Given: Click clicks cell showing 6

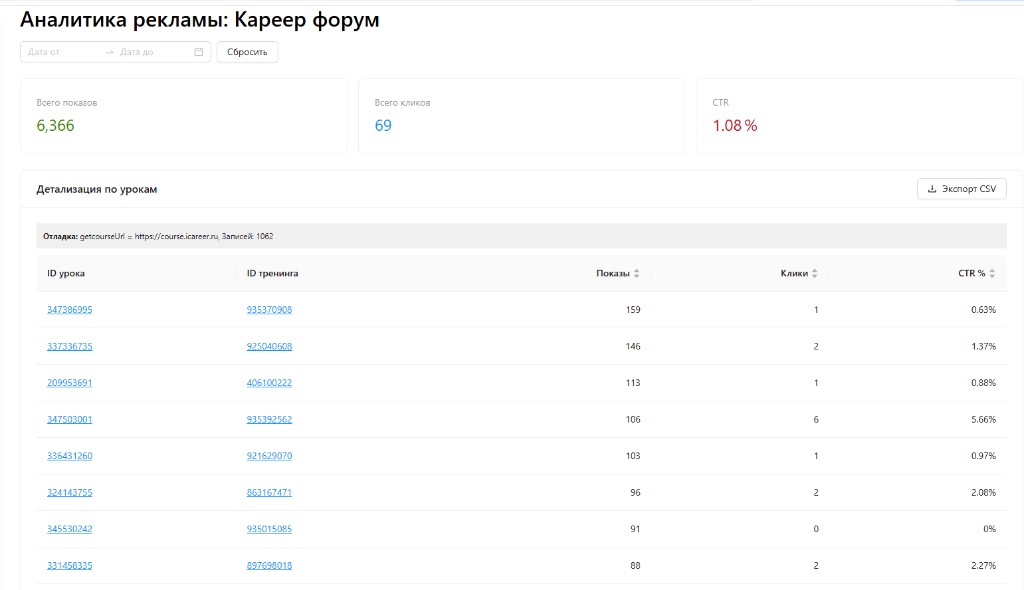Looking at the screenshot, I should click(816, 419).
